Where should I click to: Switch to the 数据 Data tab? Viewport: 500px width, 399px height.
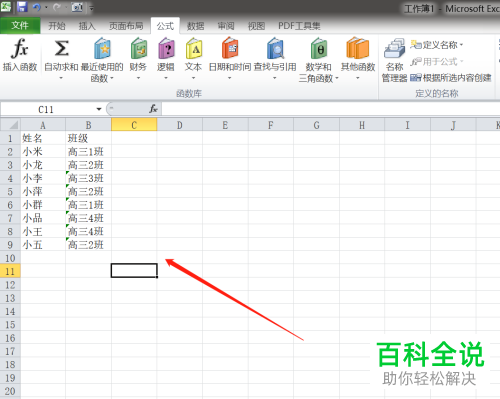[195, 26]
